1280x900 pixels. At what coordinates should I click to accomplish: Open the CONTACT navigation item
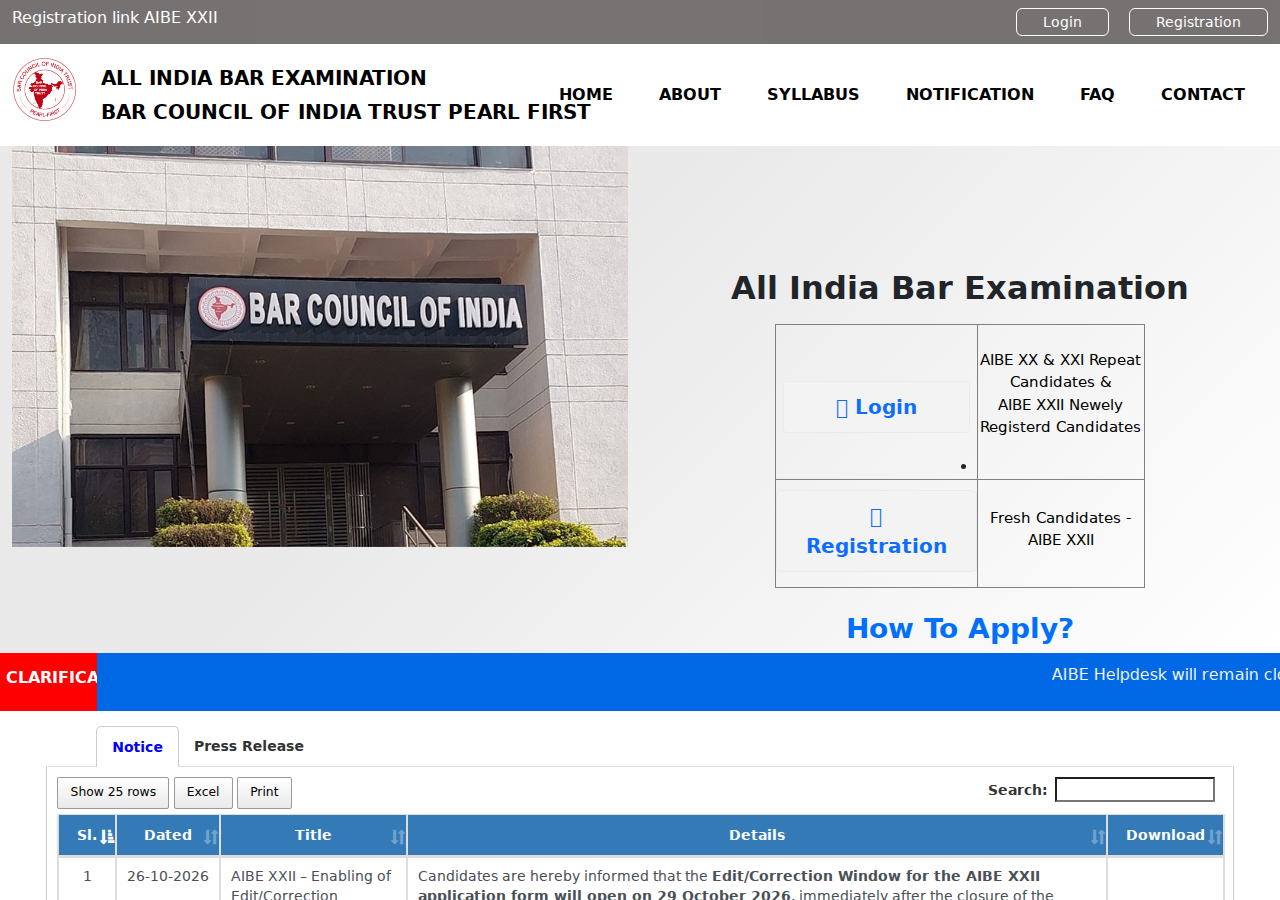1203,94
